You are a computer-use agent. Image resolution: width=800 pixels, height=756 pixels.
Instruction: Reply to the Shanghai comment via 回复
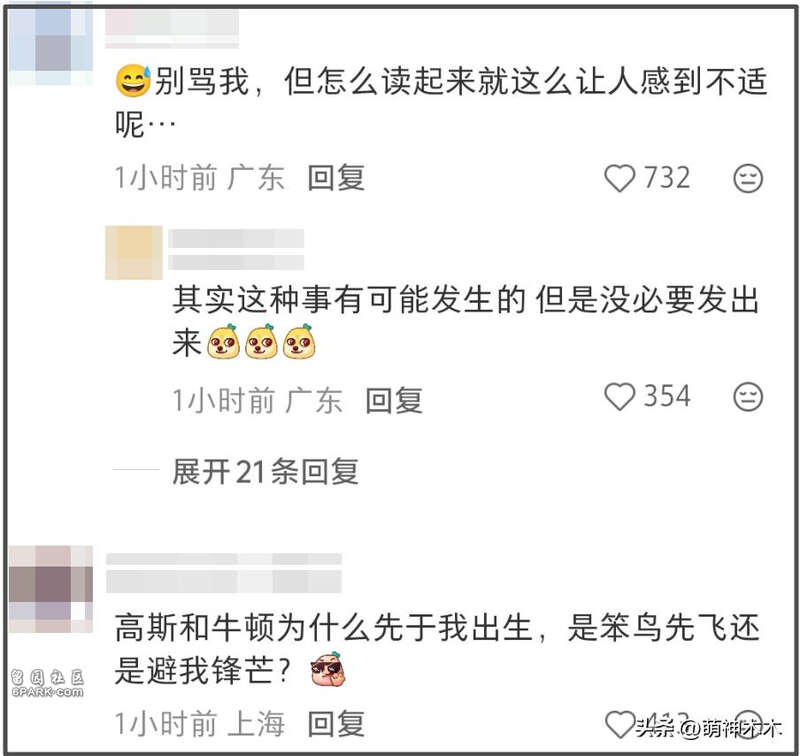[336, 724]
